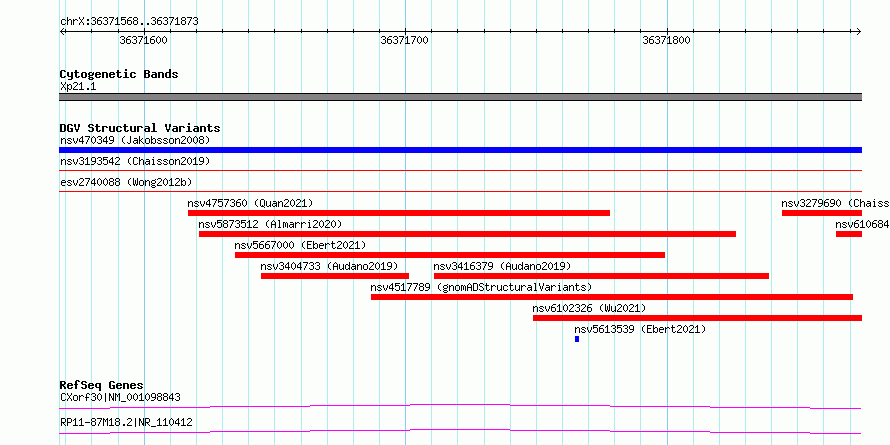890x445 pixels.
Task: Select the nsv6102326 (Wu2021) label
Action: click(589, 308)
